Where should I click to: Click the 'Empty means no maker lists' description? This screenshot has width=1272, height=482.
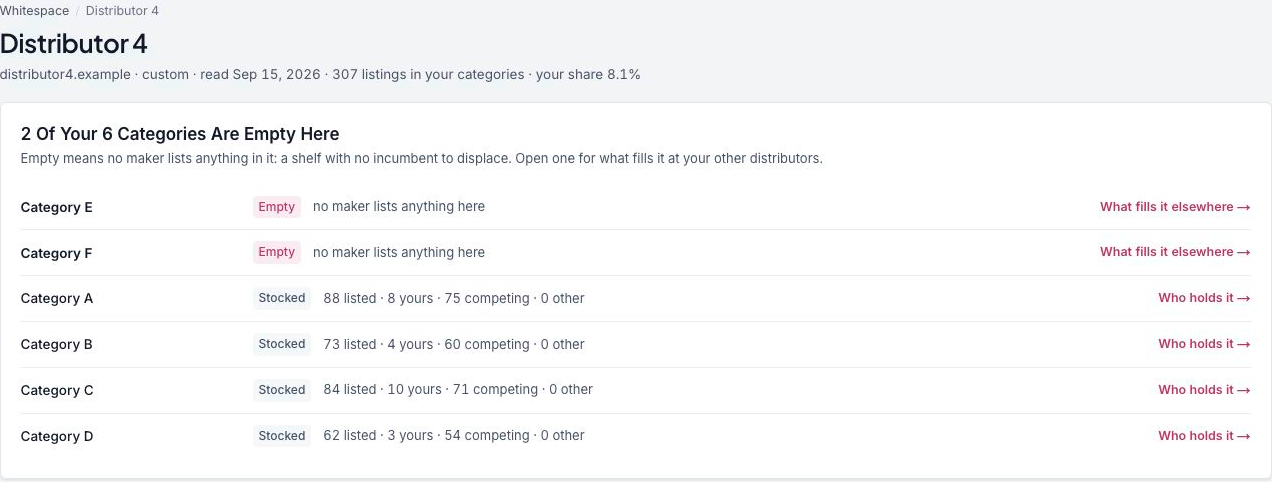pos(421,159)
